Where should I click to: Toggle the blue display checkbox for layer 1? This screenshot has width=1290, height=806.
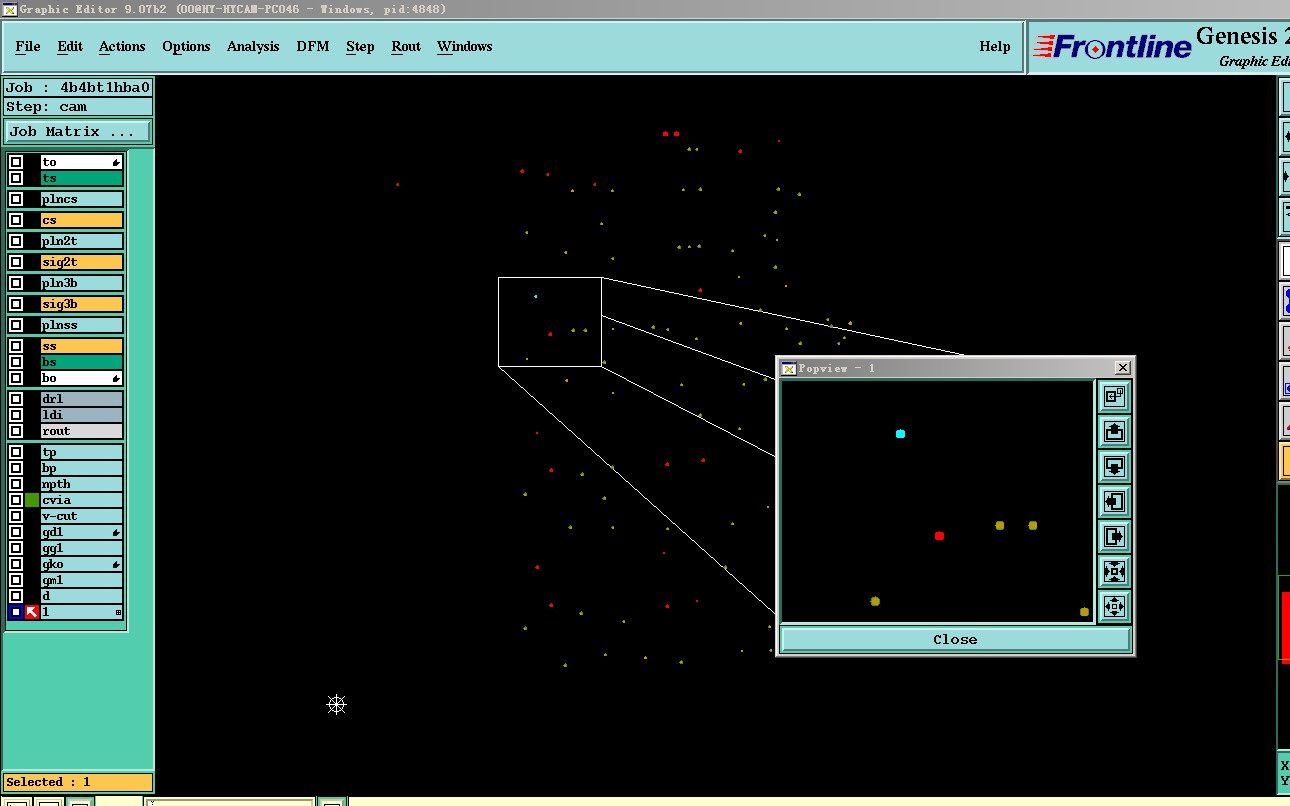coord(16,612)
